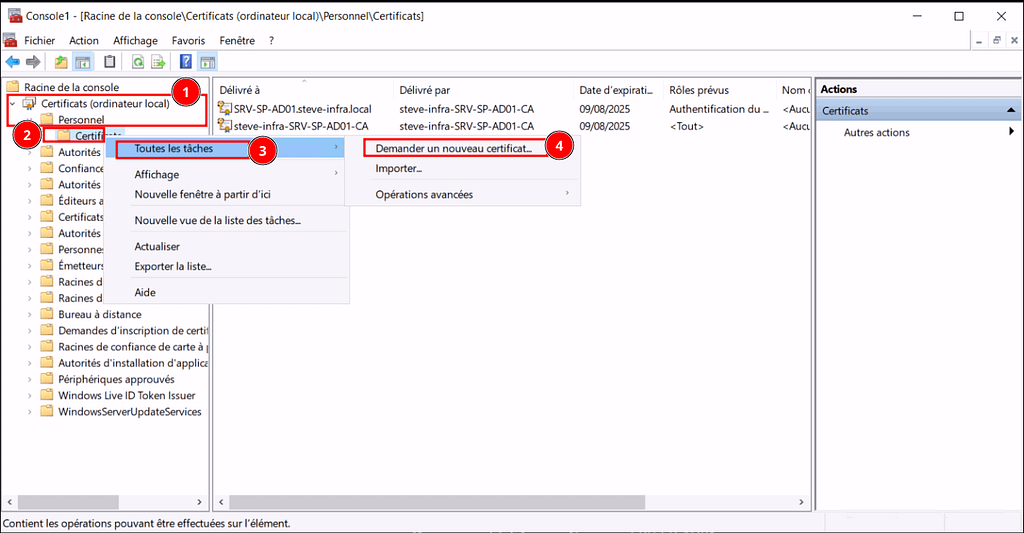Image resolution: width=1024 pixels, height=533 pixels.
Task: Select Importer... in the submenu
Action: 398,168
